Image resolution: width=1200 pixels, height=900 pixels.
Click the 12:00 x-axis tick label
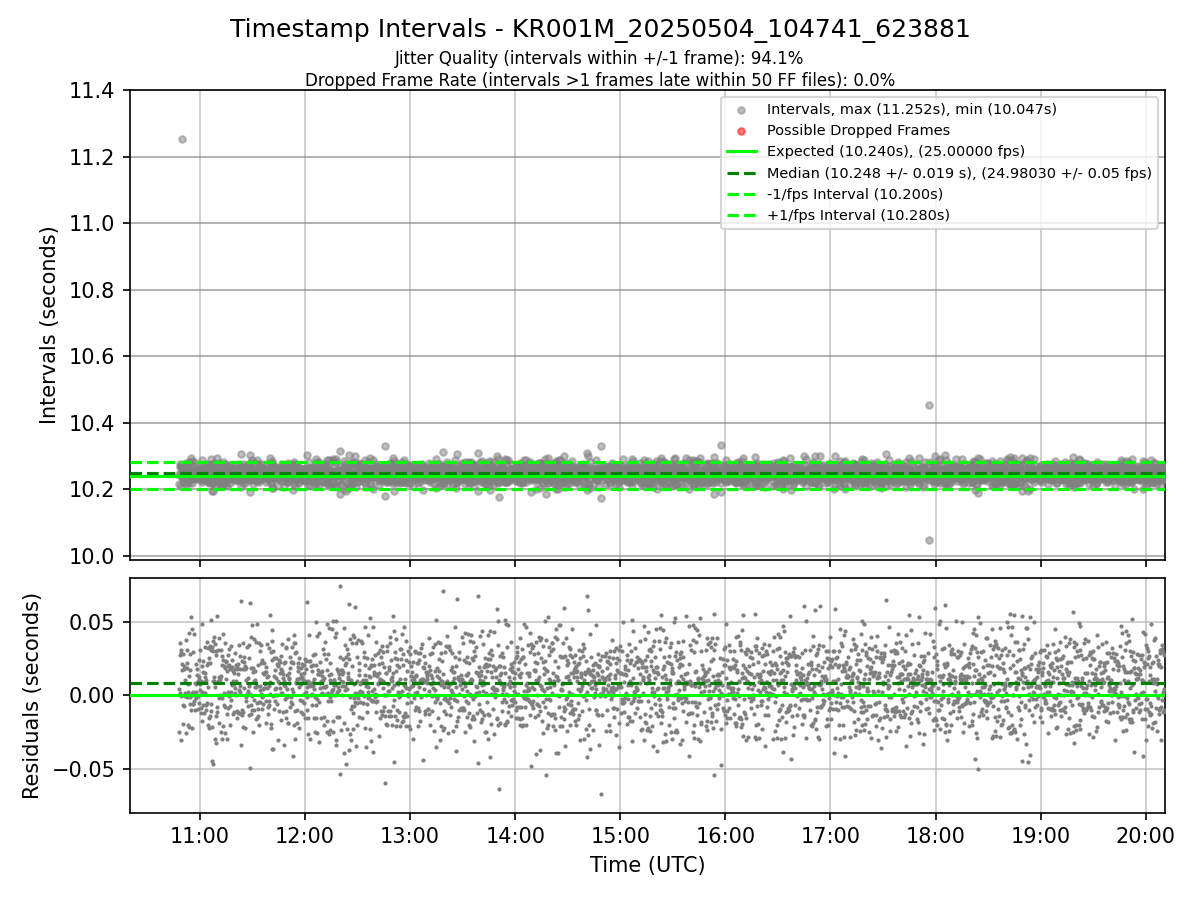pyautogui.click(x=305, y=835)
